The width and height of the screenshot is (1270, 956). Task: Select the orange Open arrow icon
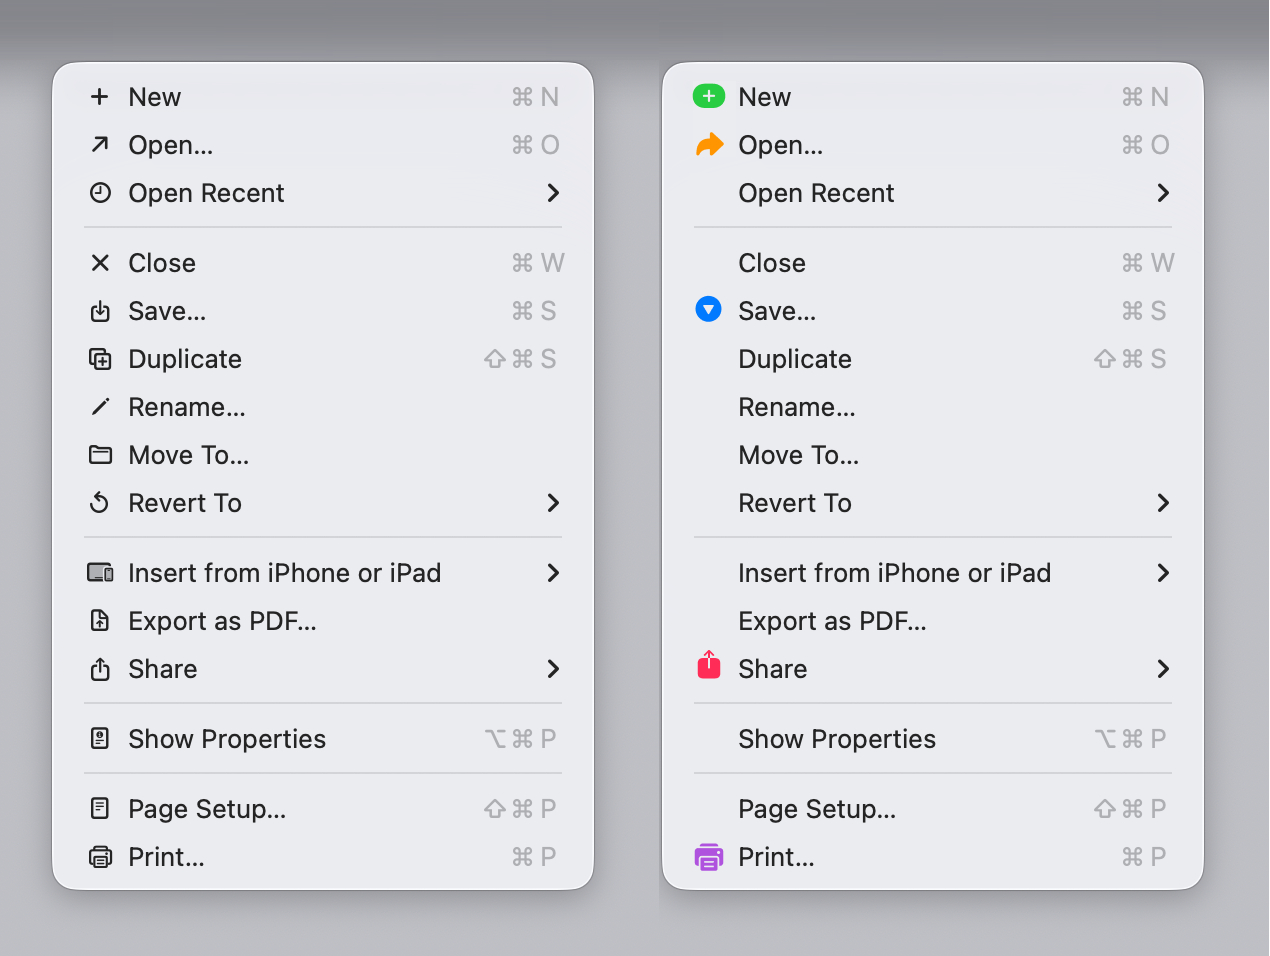(709, 144)
